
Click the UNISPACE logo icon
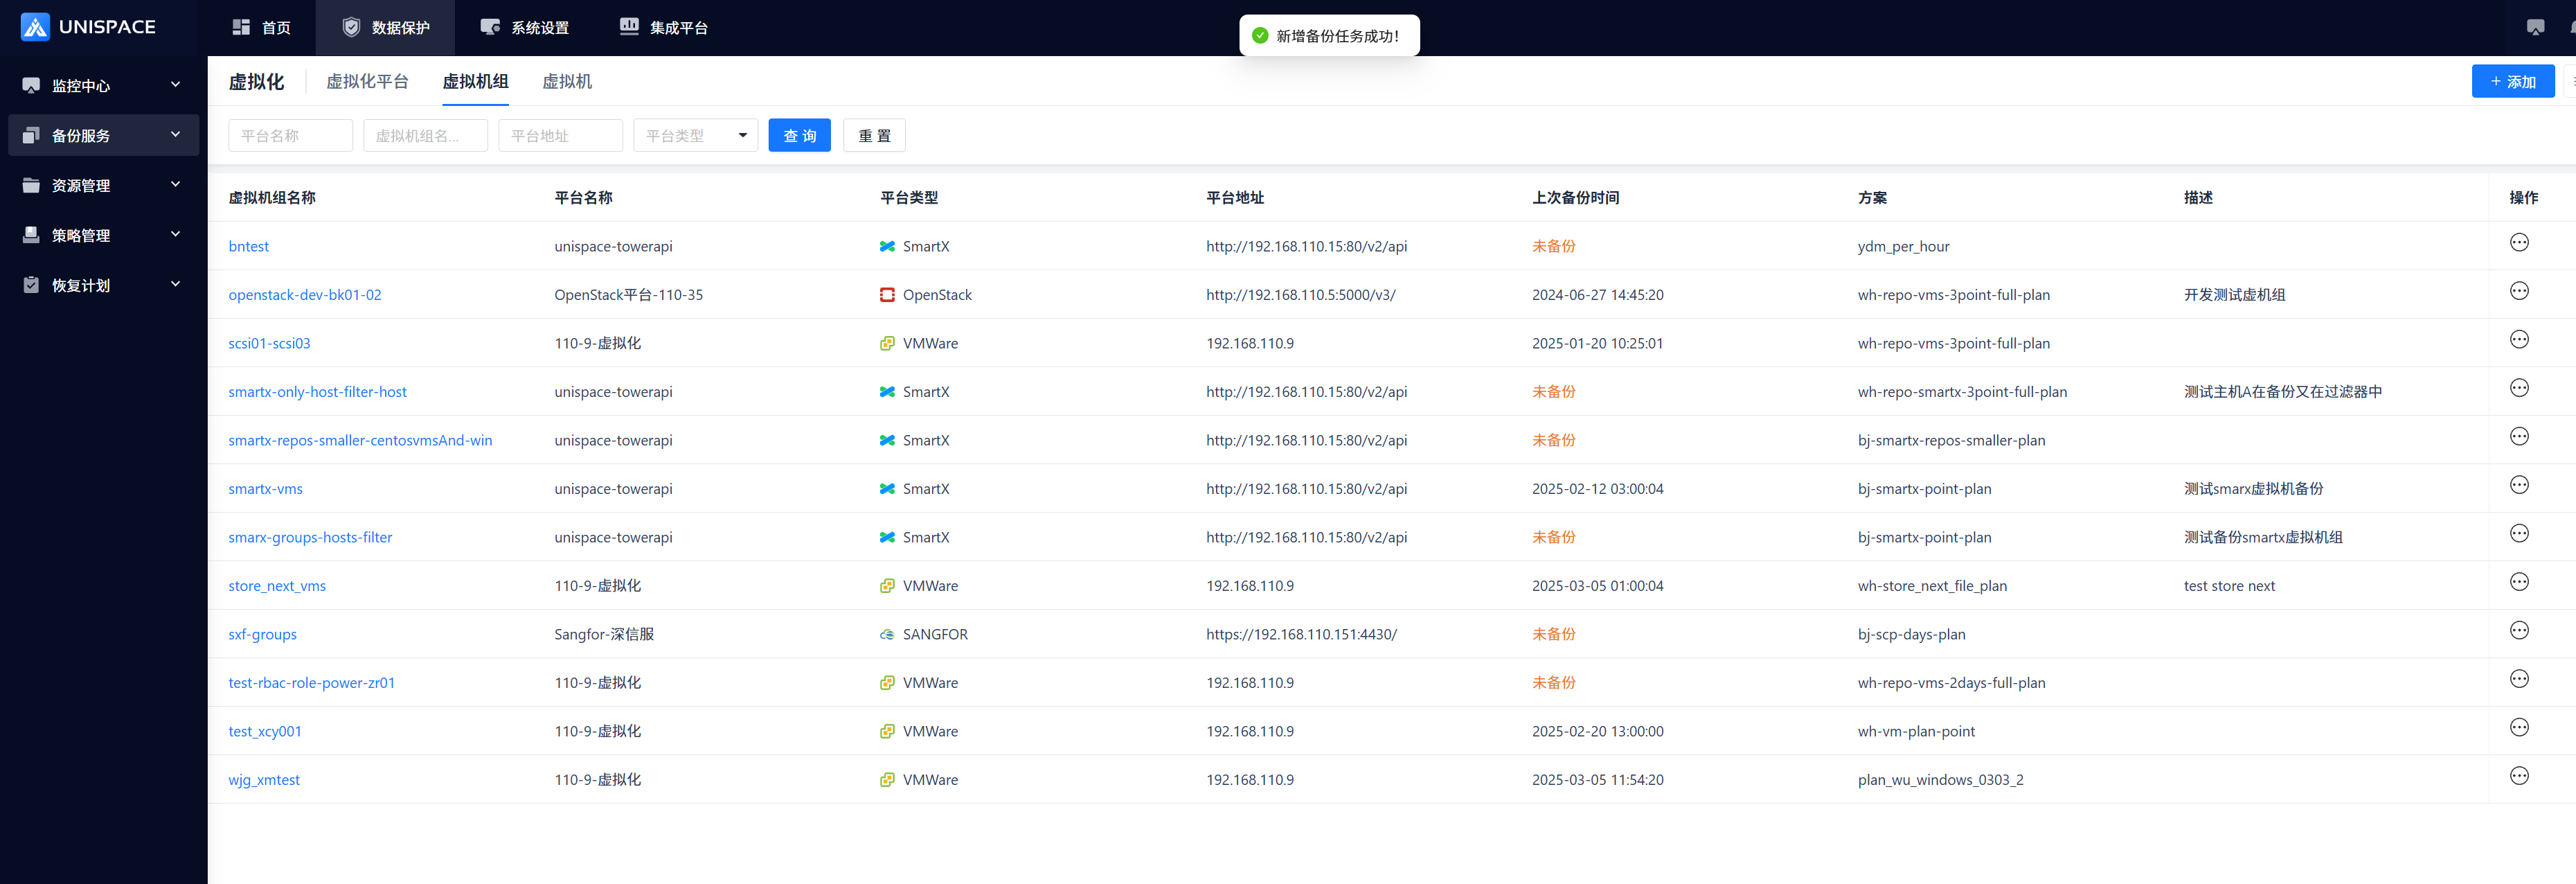35,27
